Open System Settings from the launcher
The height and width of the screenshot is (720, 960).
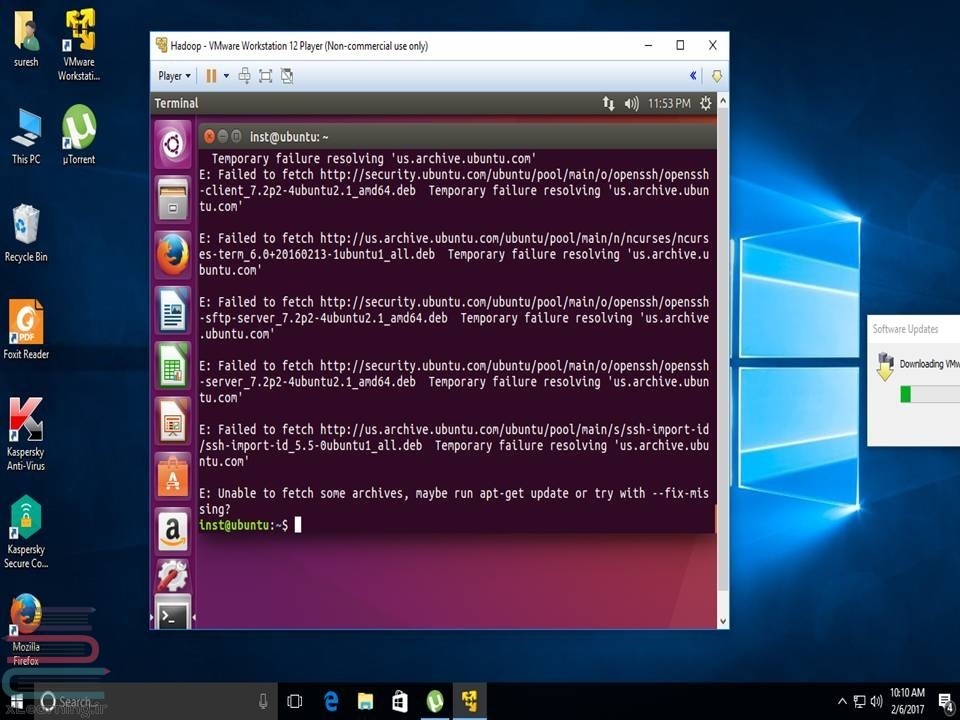[x=172, y=575]
